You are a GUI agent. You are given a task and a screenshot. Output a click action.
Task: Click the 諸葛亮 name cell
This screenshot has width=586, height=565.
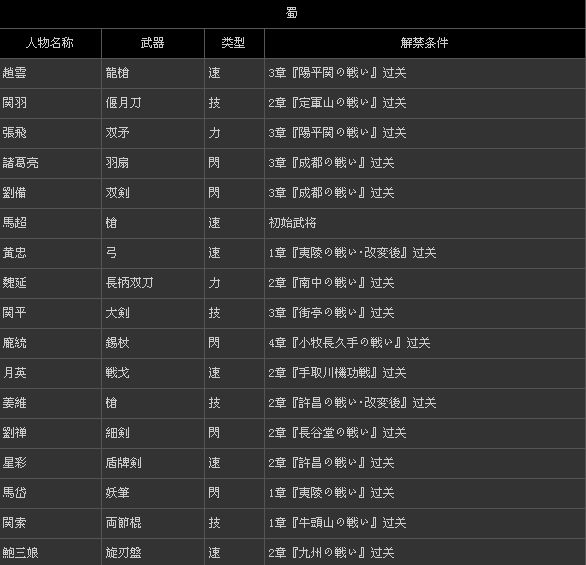pos(50,163)
